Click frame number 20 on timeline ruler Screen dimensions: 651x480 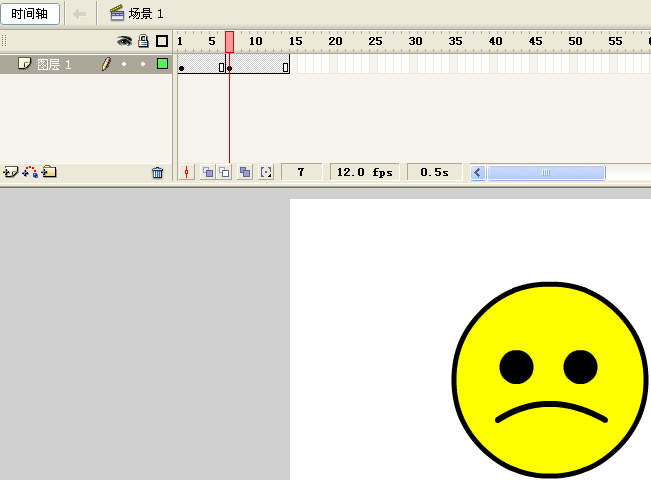point(335,41)
